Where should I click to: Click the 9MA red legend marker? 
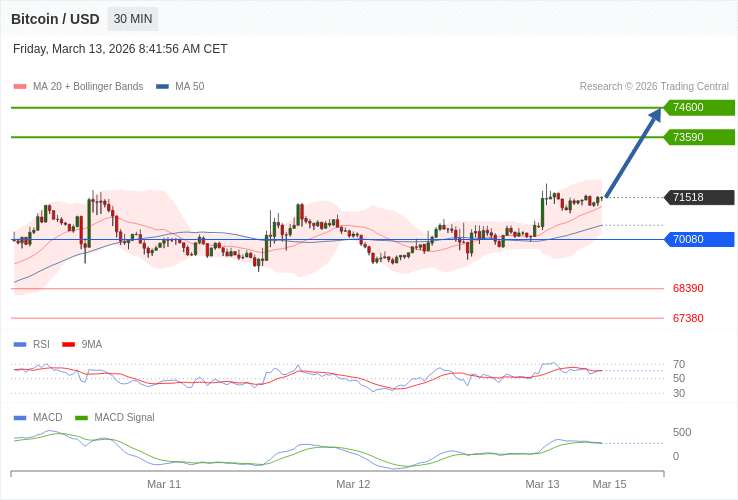(x=68, y=344)
